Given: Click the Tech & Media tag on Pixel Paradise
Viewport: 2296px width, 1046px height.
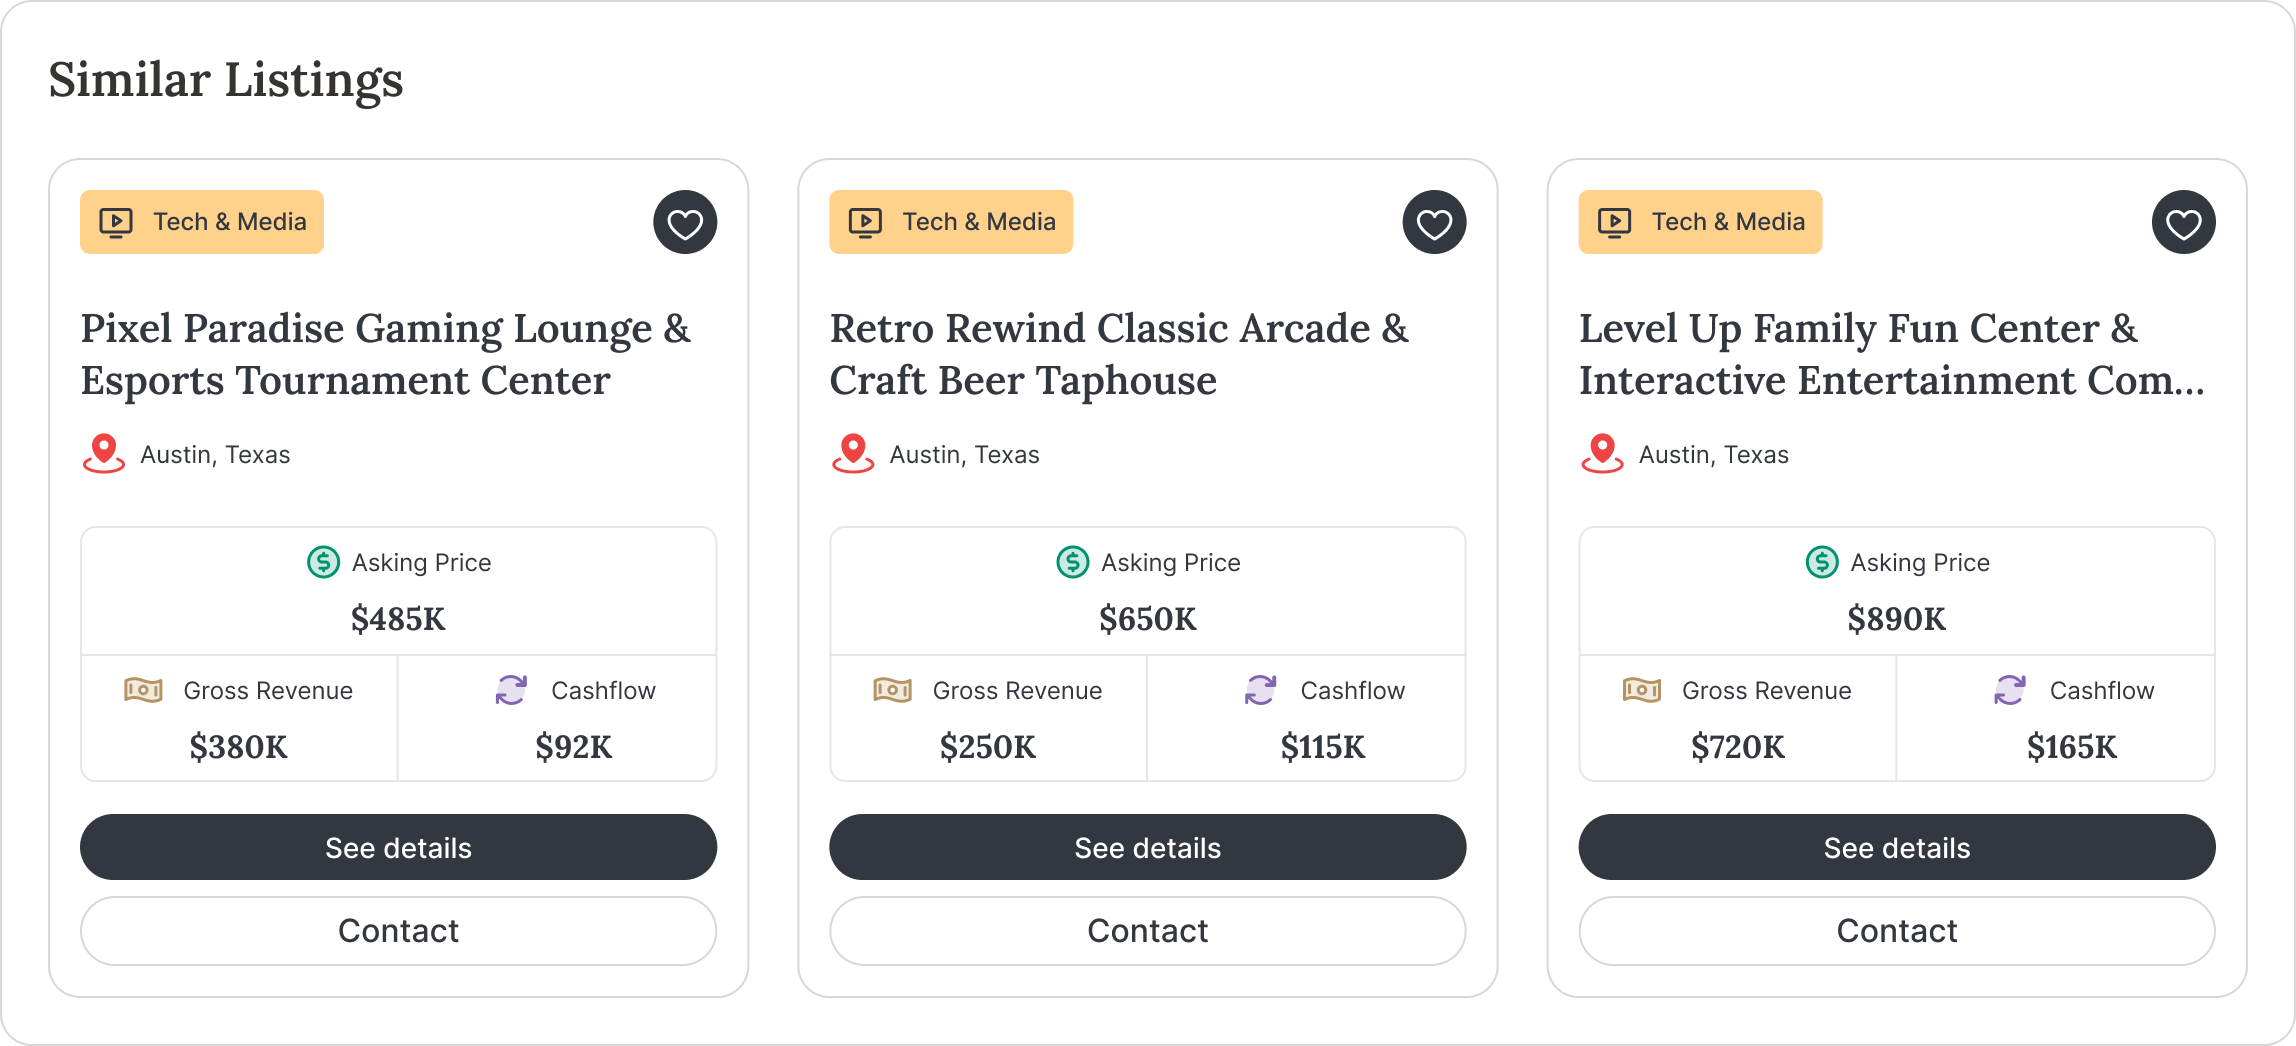Looking at the screenshot, I should coord(202,222).
